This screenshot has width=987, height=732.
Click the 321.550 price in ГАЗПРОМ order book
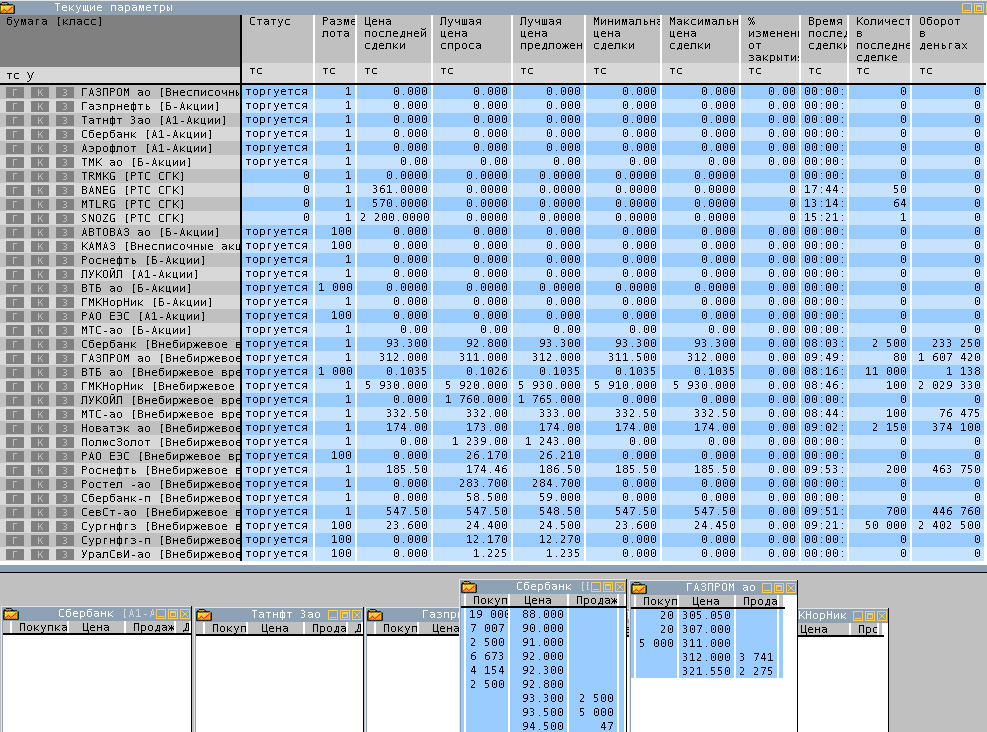click(706, 671)
